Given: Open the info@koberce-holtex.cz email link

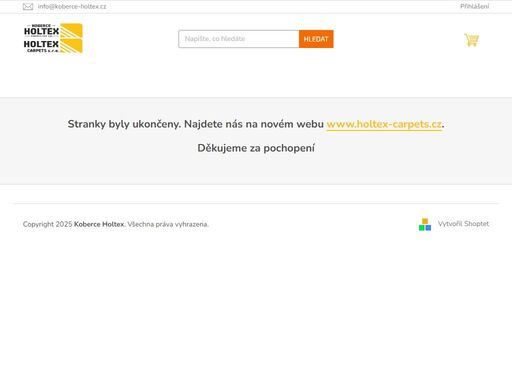Looking at the screenshot, I should point(72,6).
